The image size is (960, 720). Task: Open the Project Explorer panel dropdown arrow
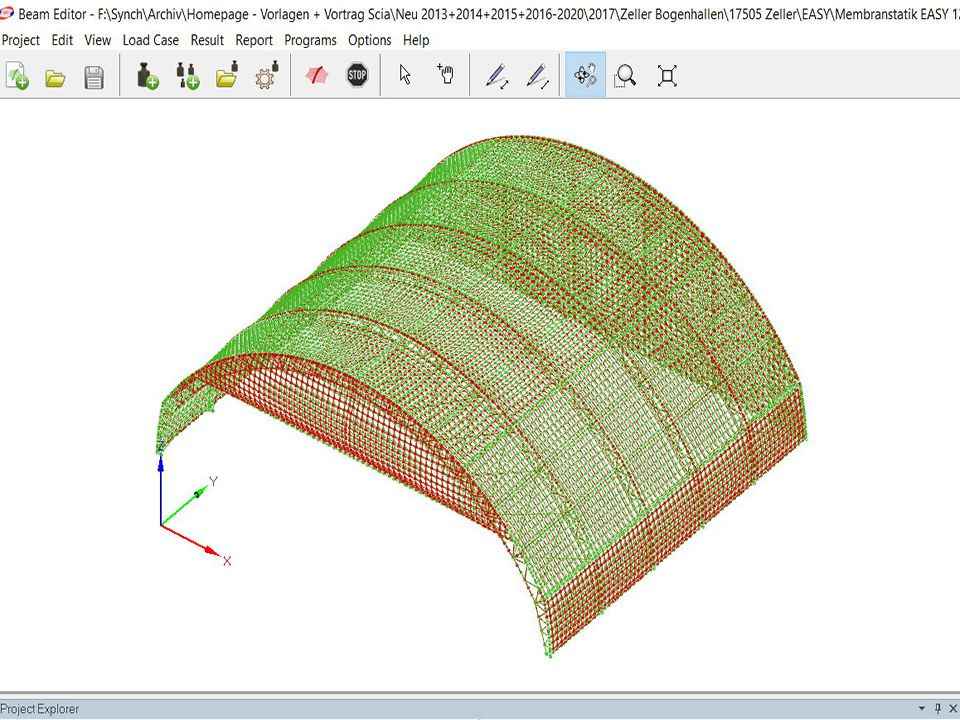pyautogui.click(x=920, y=710)
